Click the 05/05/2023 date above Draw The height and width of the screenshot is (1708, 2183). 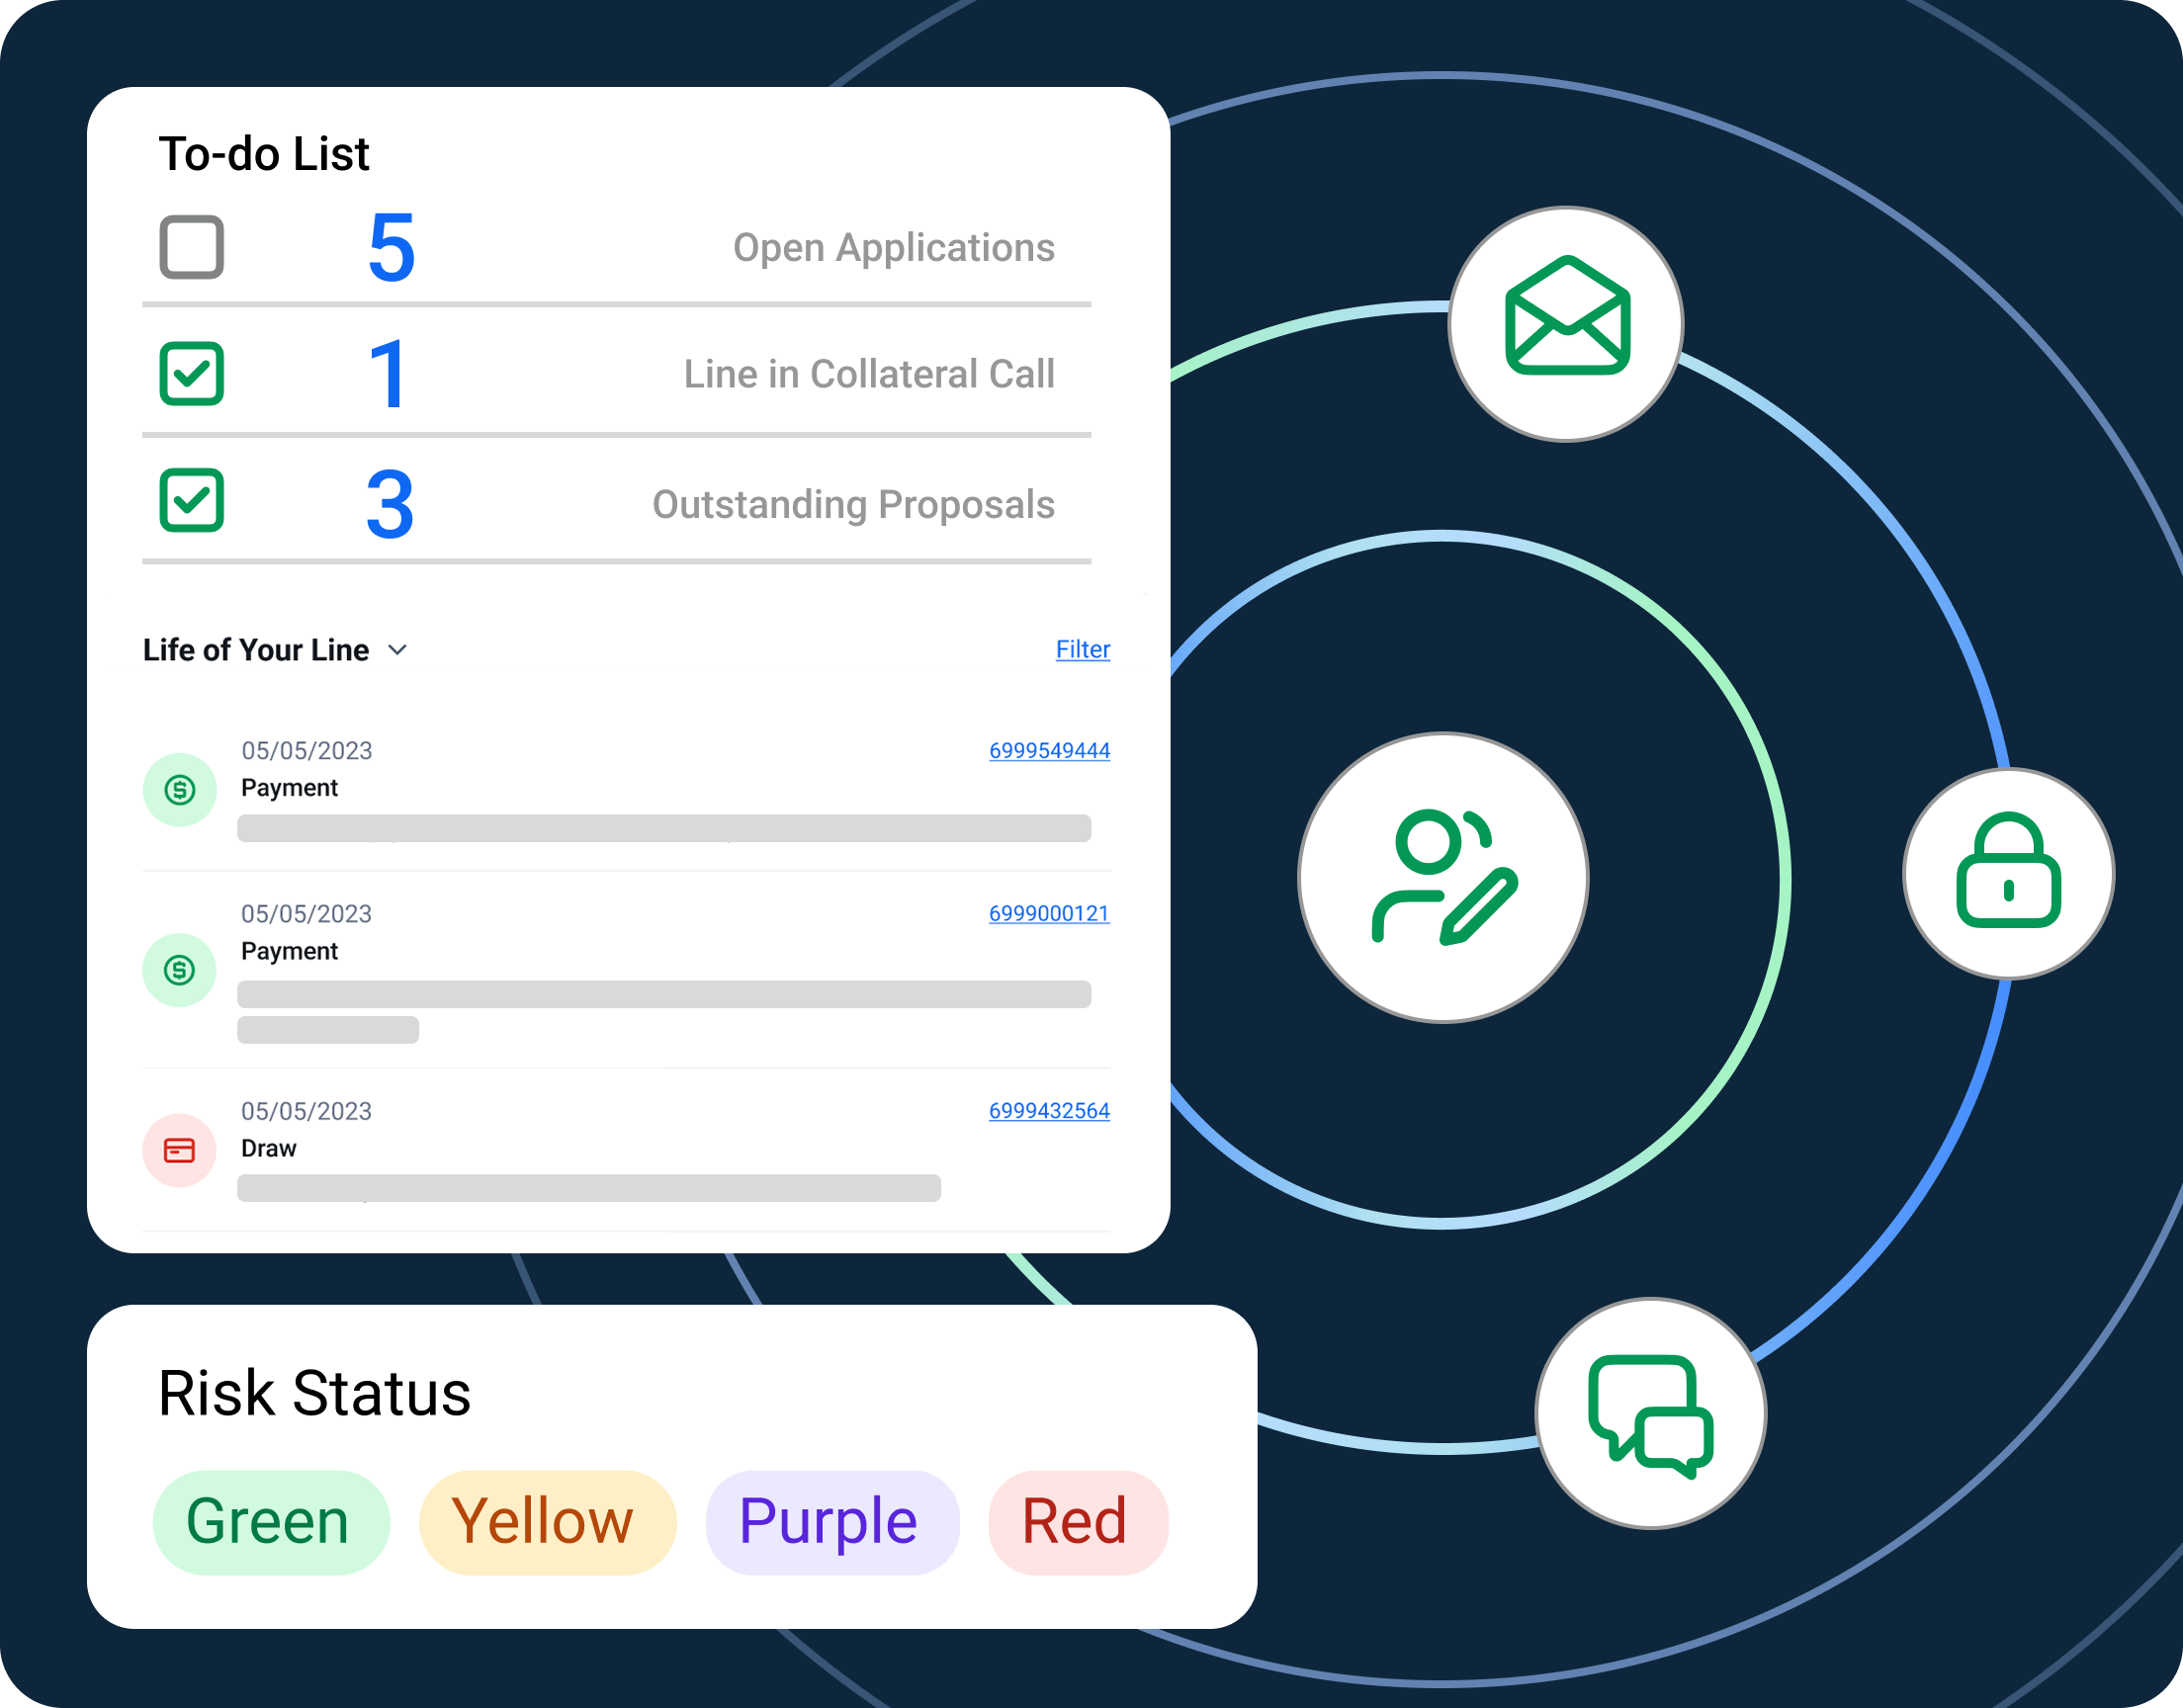306,1111
